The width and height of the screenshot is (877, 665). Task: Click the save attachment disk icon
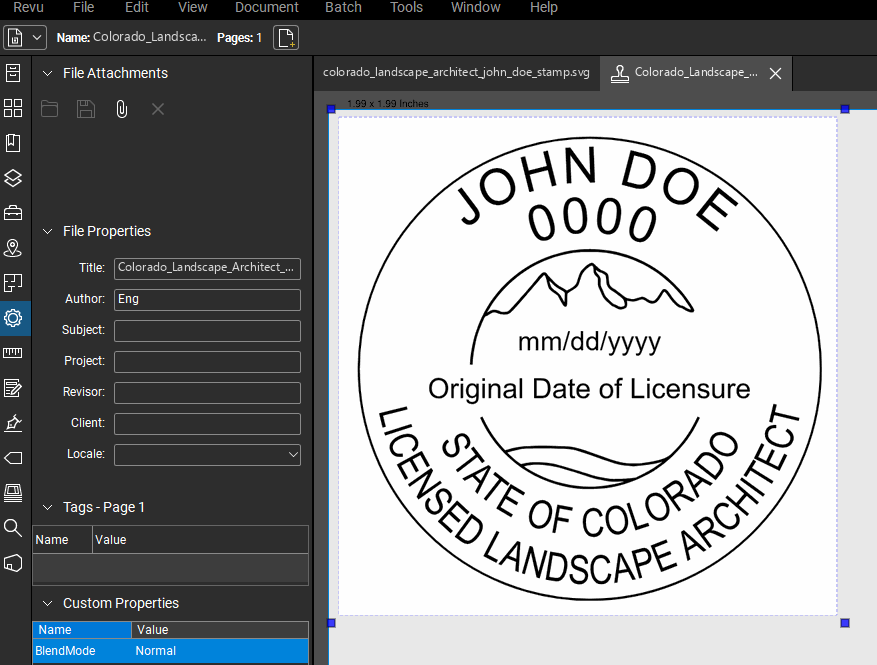[86, 109]
